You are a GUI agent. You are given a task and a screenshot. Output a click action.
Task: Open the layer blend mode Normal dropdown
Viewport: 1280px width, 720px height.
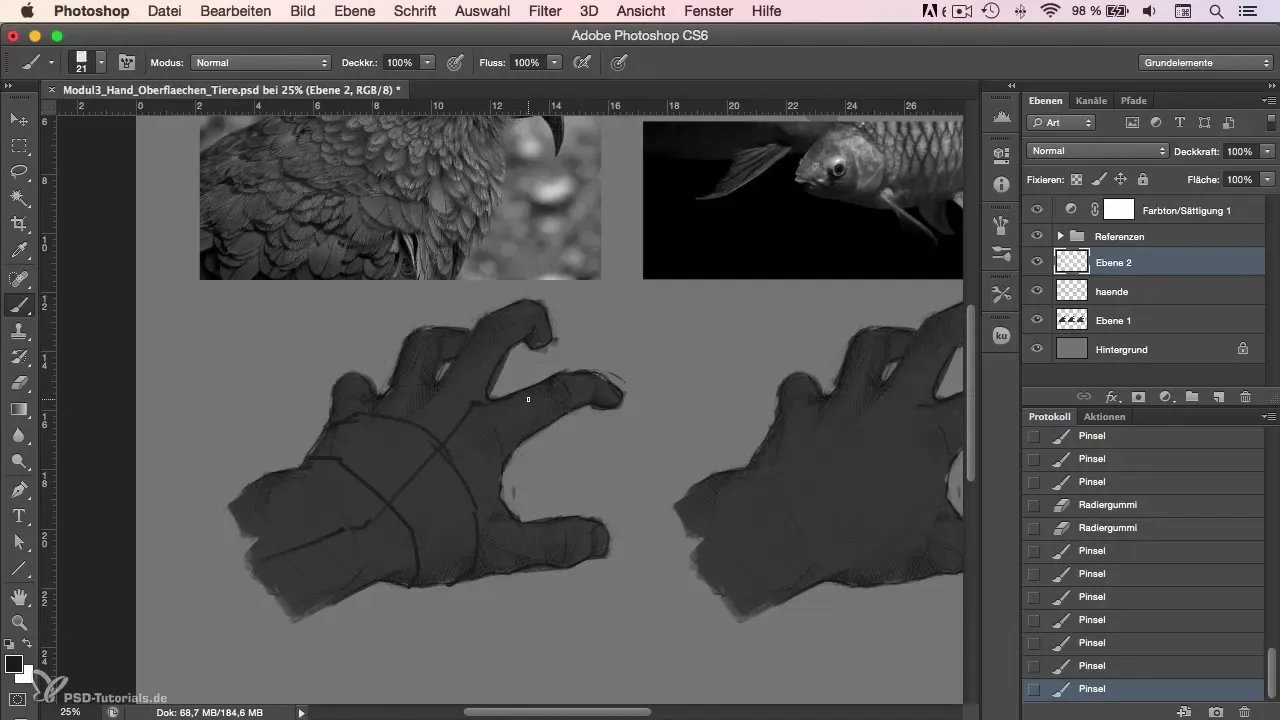coord(1097,151)
